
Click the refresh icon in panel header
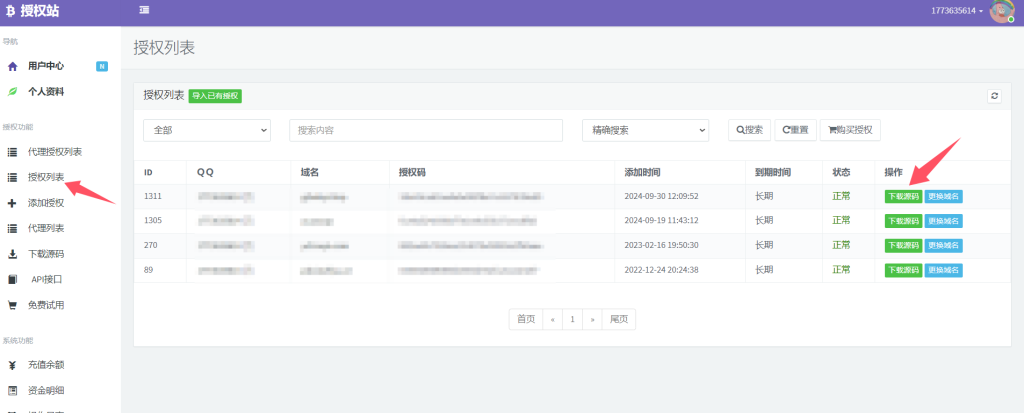pos(994,96)
